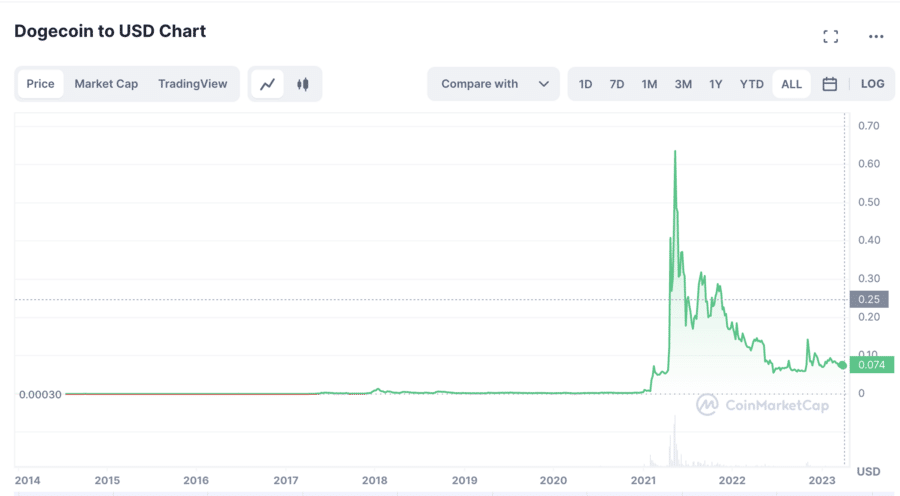Screen dimensions: 900x496
Task: Click the Dogecoin to USD Chart heading
Action: [110, 31]
